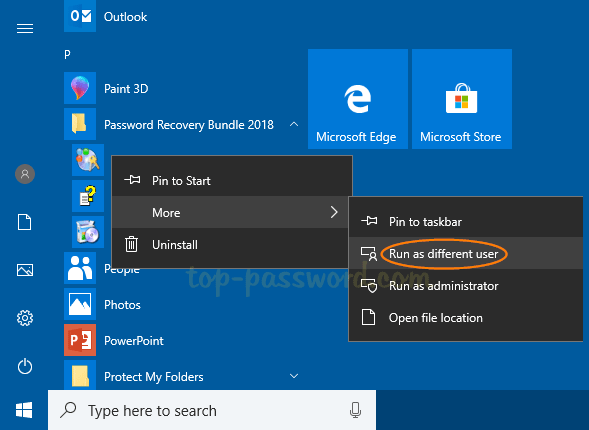Open Settings gear icon in Start sidebar
Viewport: 589px width, 430px height.
(25, 318)
